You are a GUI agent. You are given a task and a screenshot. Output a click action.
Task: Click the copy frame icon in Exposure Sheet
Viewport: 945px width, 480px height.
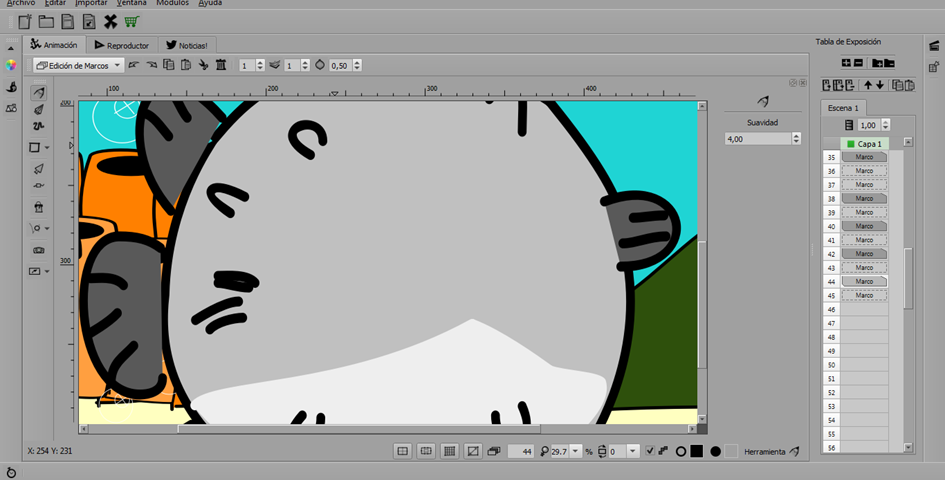pos(897,85)
